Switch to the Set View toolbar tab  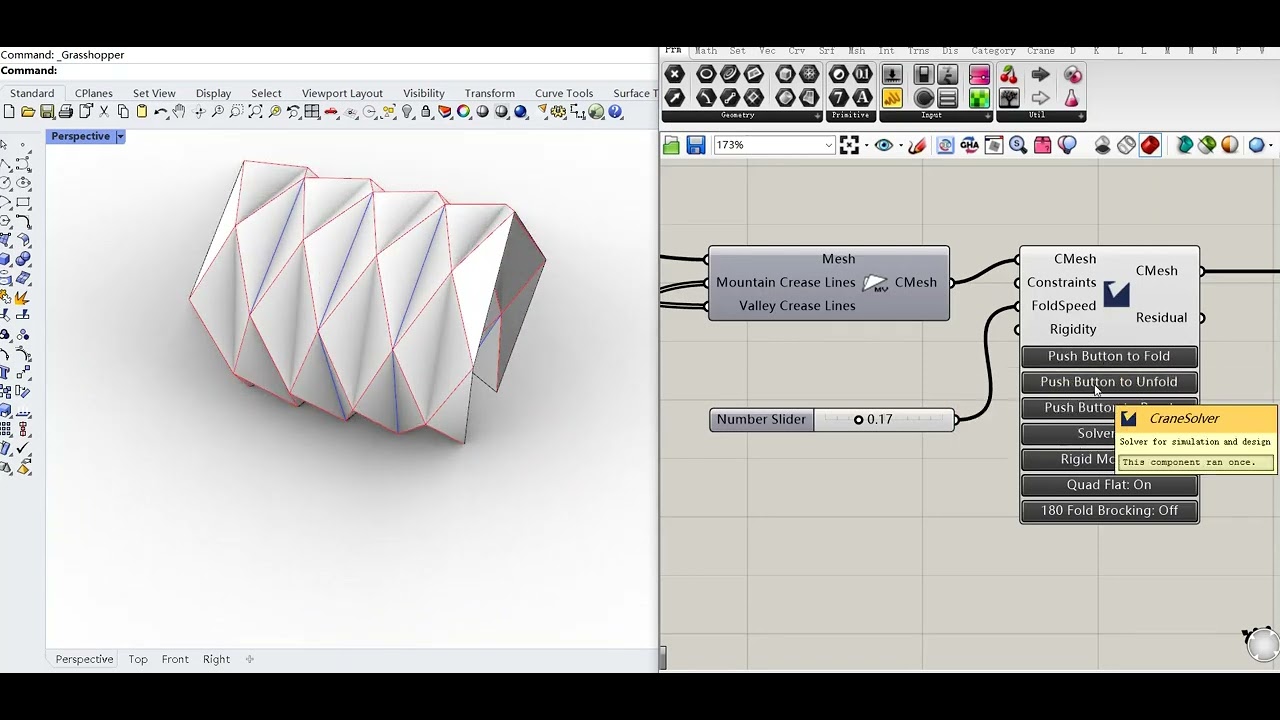point(154,93)
